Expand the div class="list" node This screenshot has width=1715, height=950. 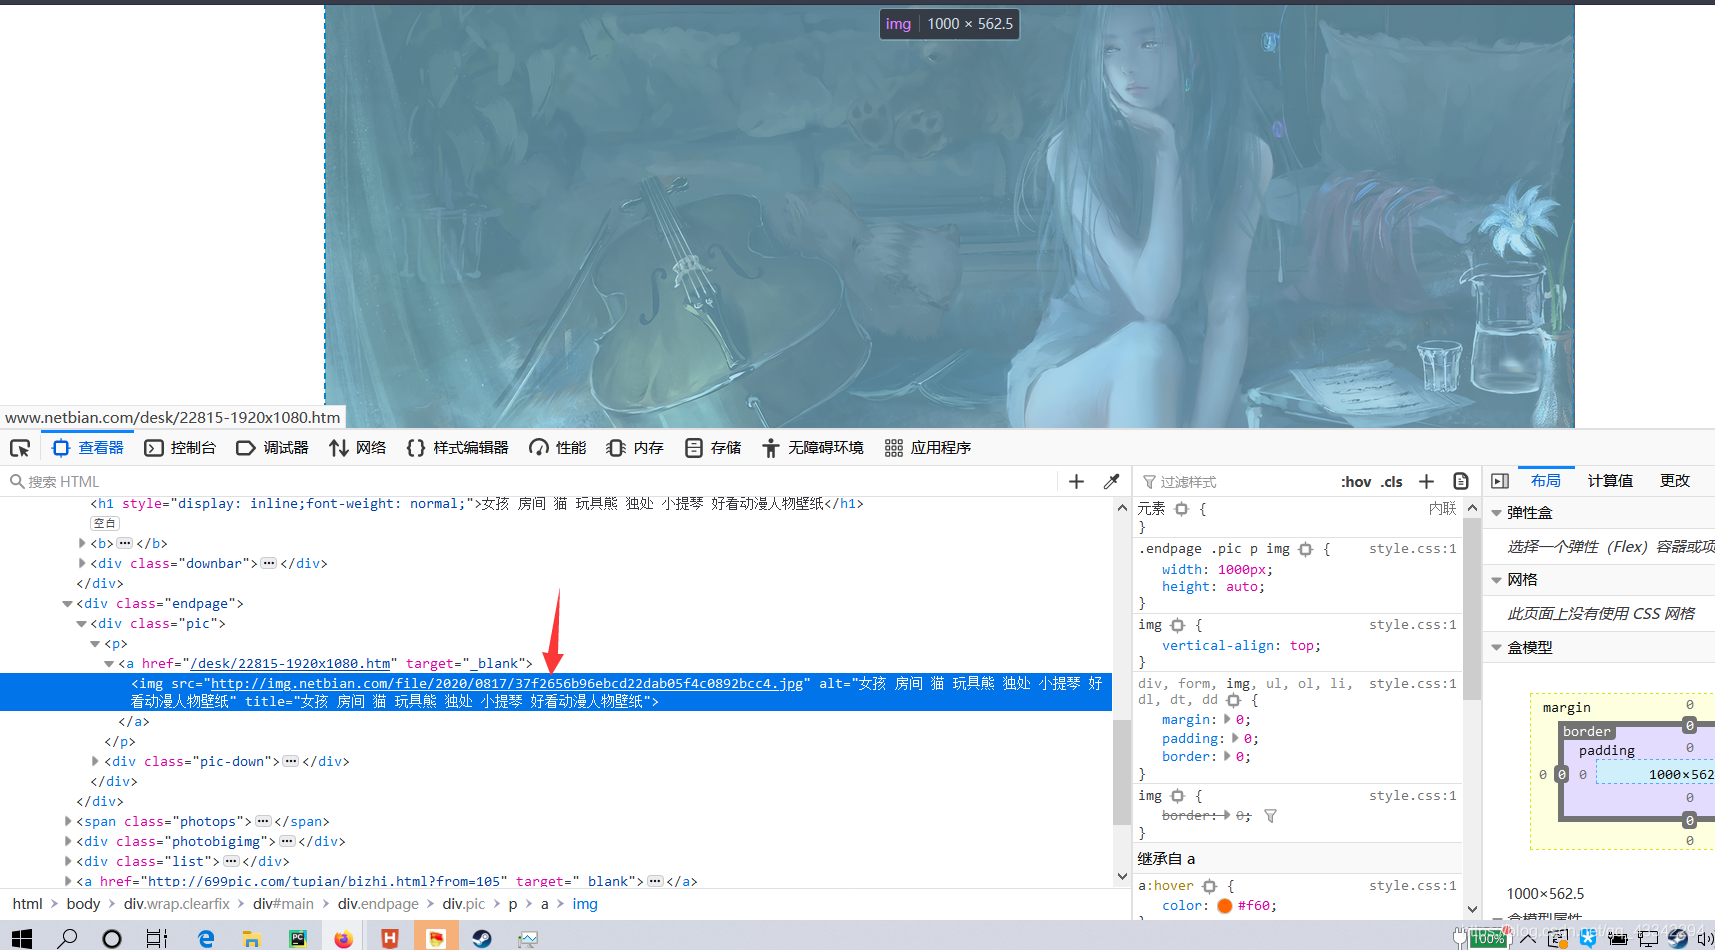[x=68, y=861]
